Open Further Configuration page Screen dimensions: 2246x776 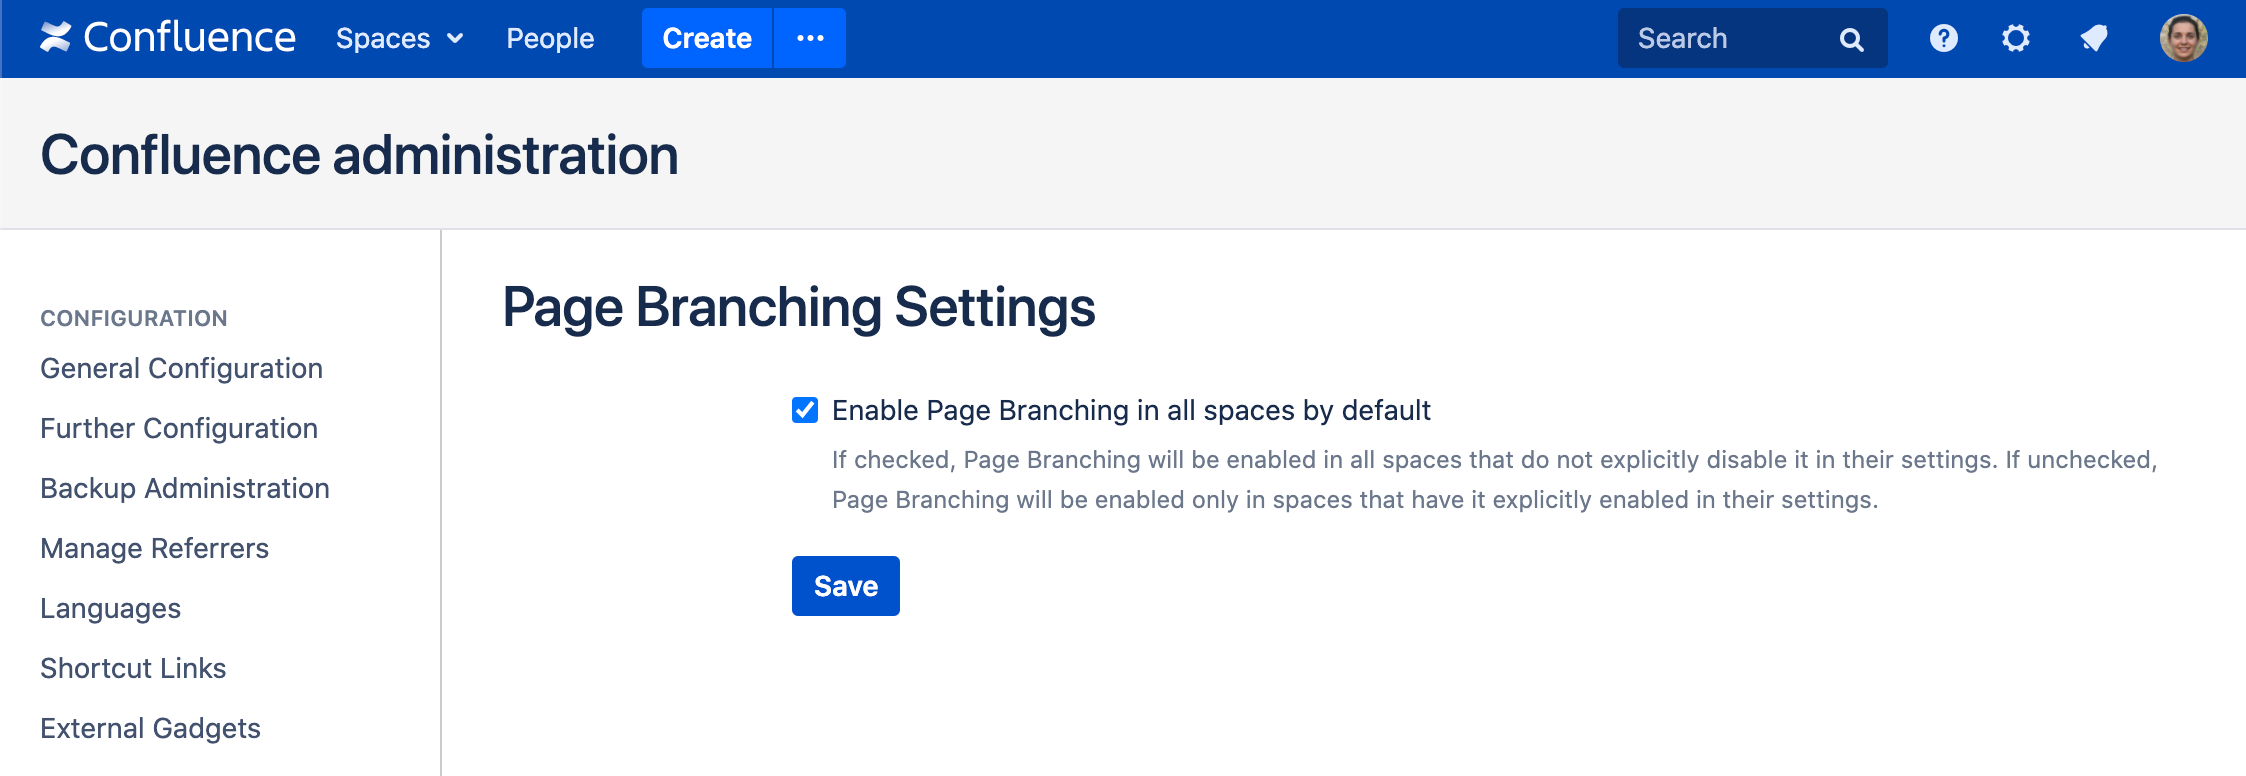[179, 428]
